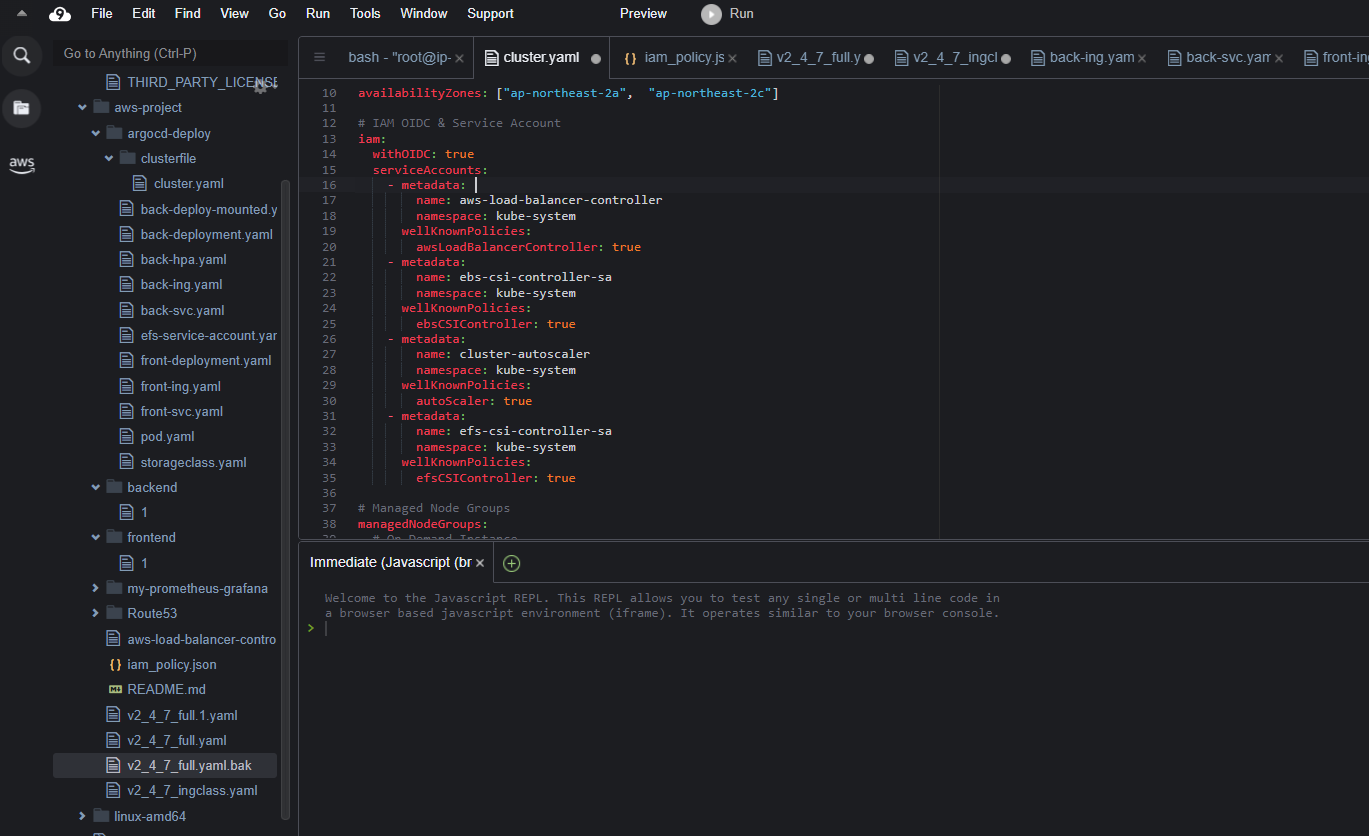Switch to the back-svc.yaml tab
Image resolution: width=1369 pixels, height=836 pixels.
coord(1226,58)
